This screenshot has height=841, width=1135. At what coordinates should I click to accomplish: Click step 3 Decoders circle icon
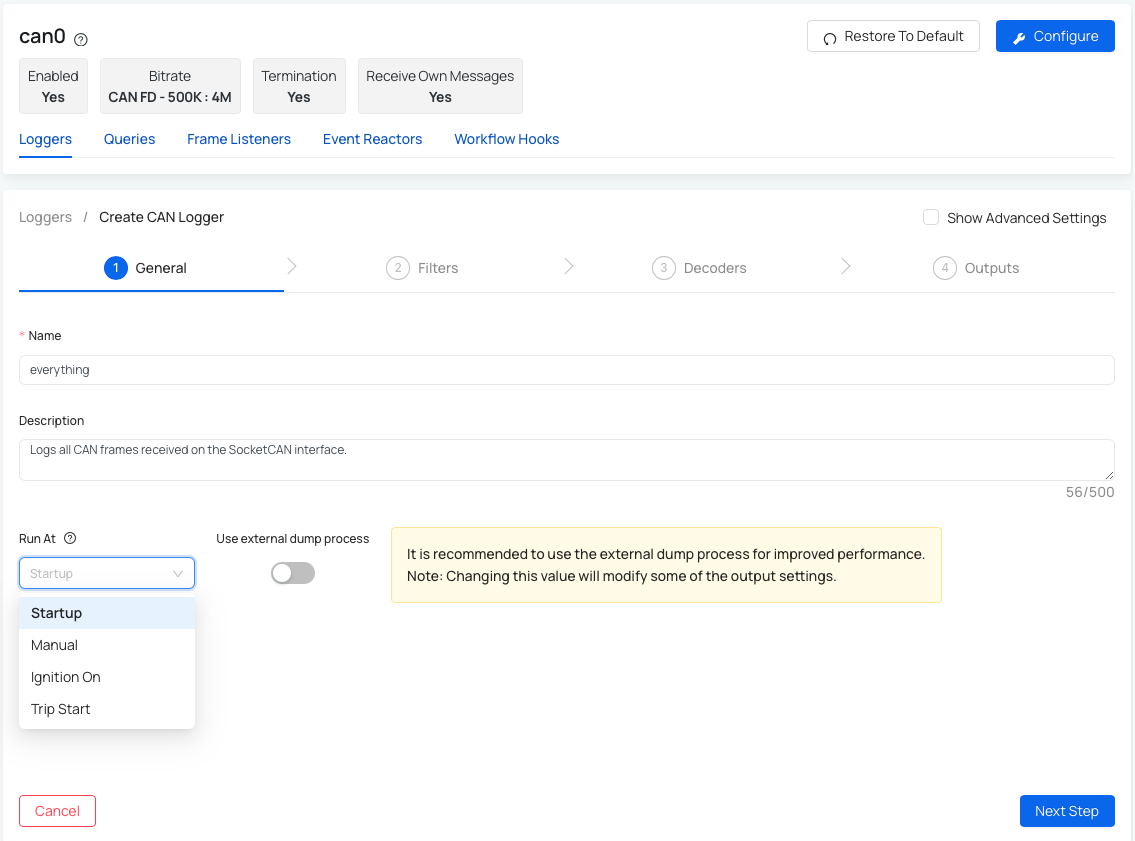coord(663,268)
